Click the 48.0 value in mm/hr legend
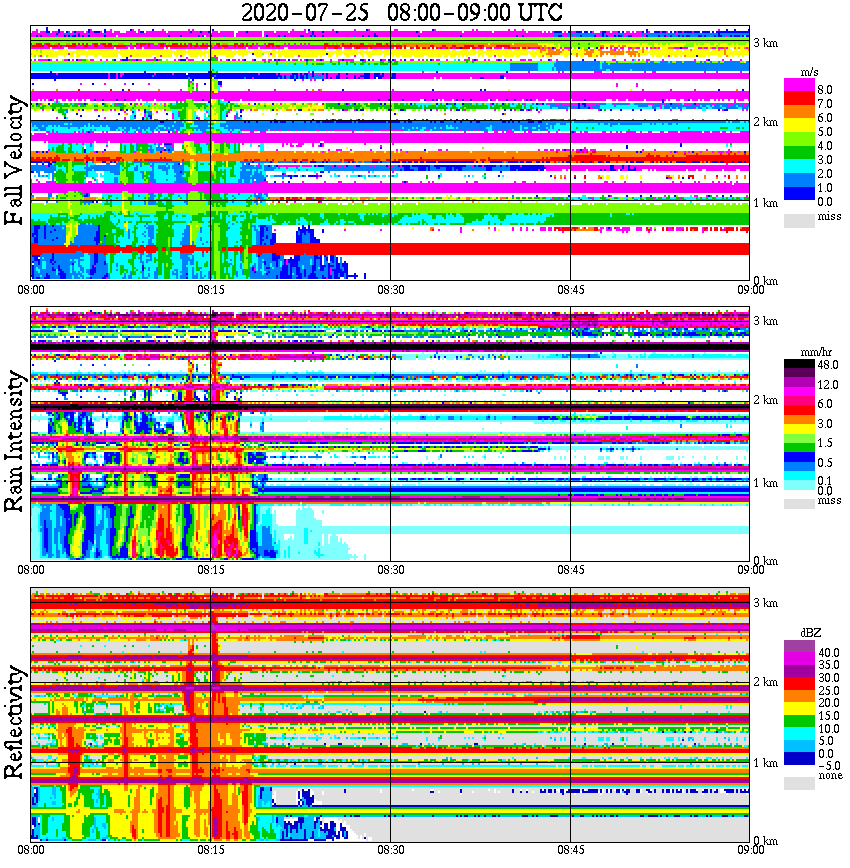The height and width of the screenshot is (868, 850). coord(828,364)
